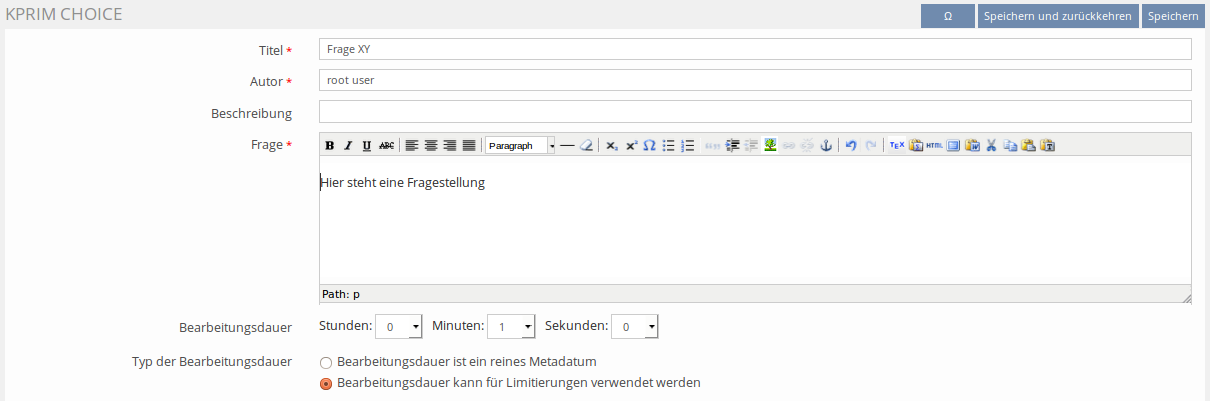Open the TeX formula tool

[897, 145]
